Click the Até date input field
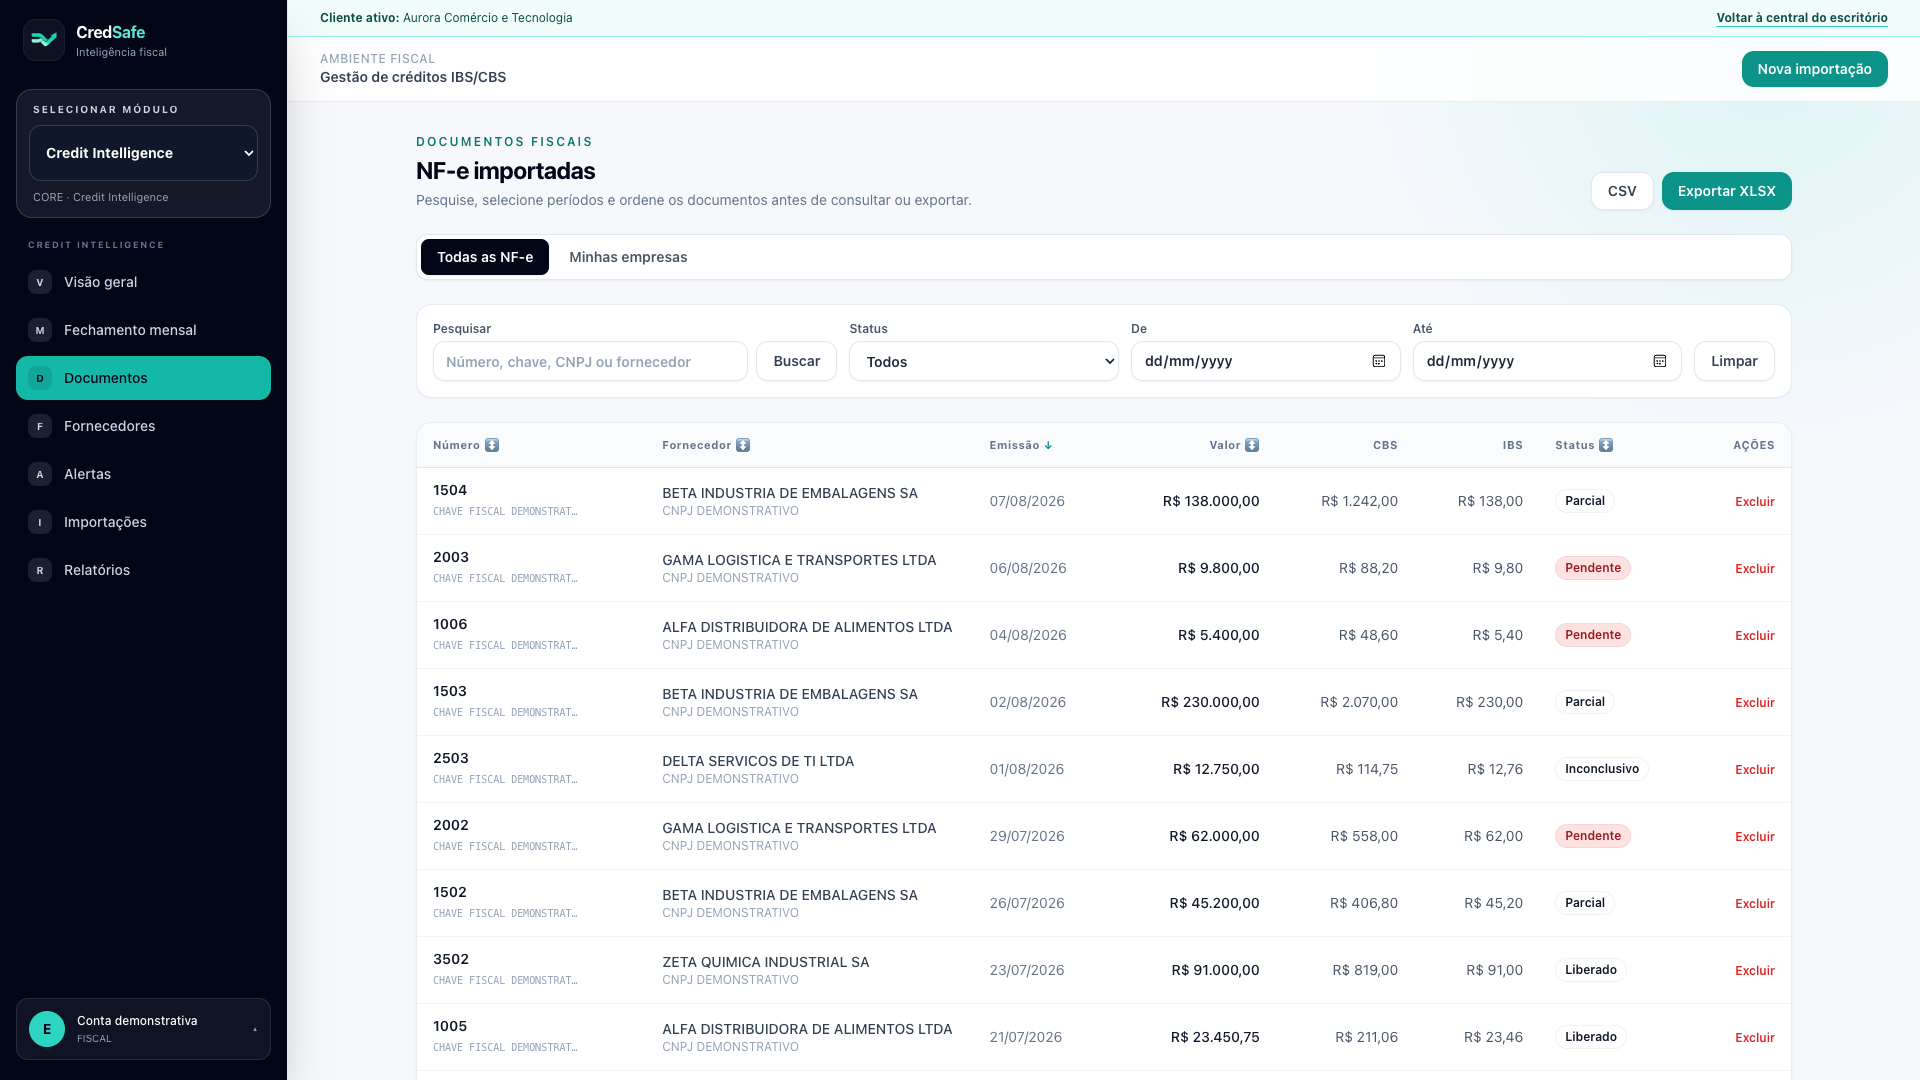Screen dimensions: 1920x1080 pyautogui.click(x=1546, y=361)
